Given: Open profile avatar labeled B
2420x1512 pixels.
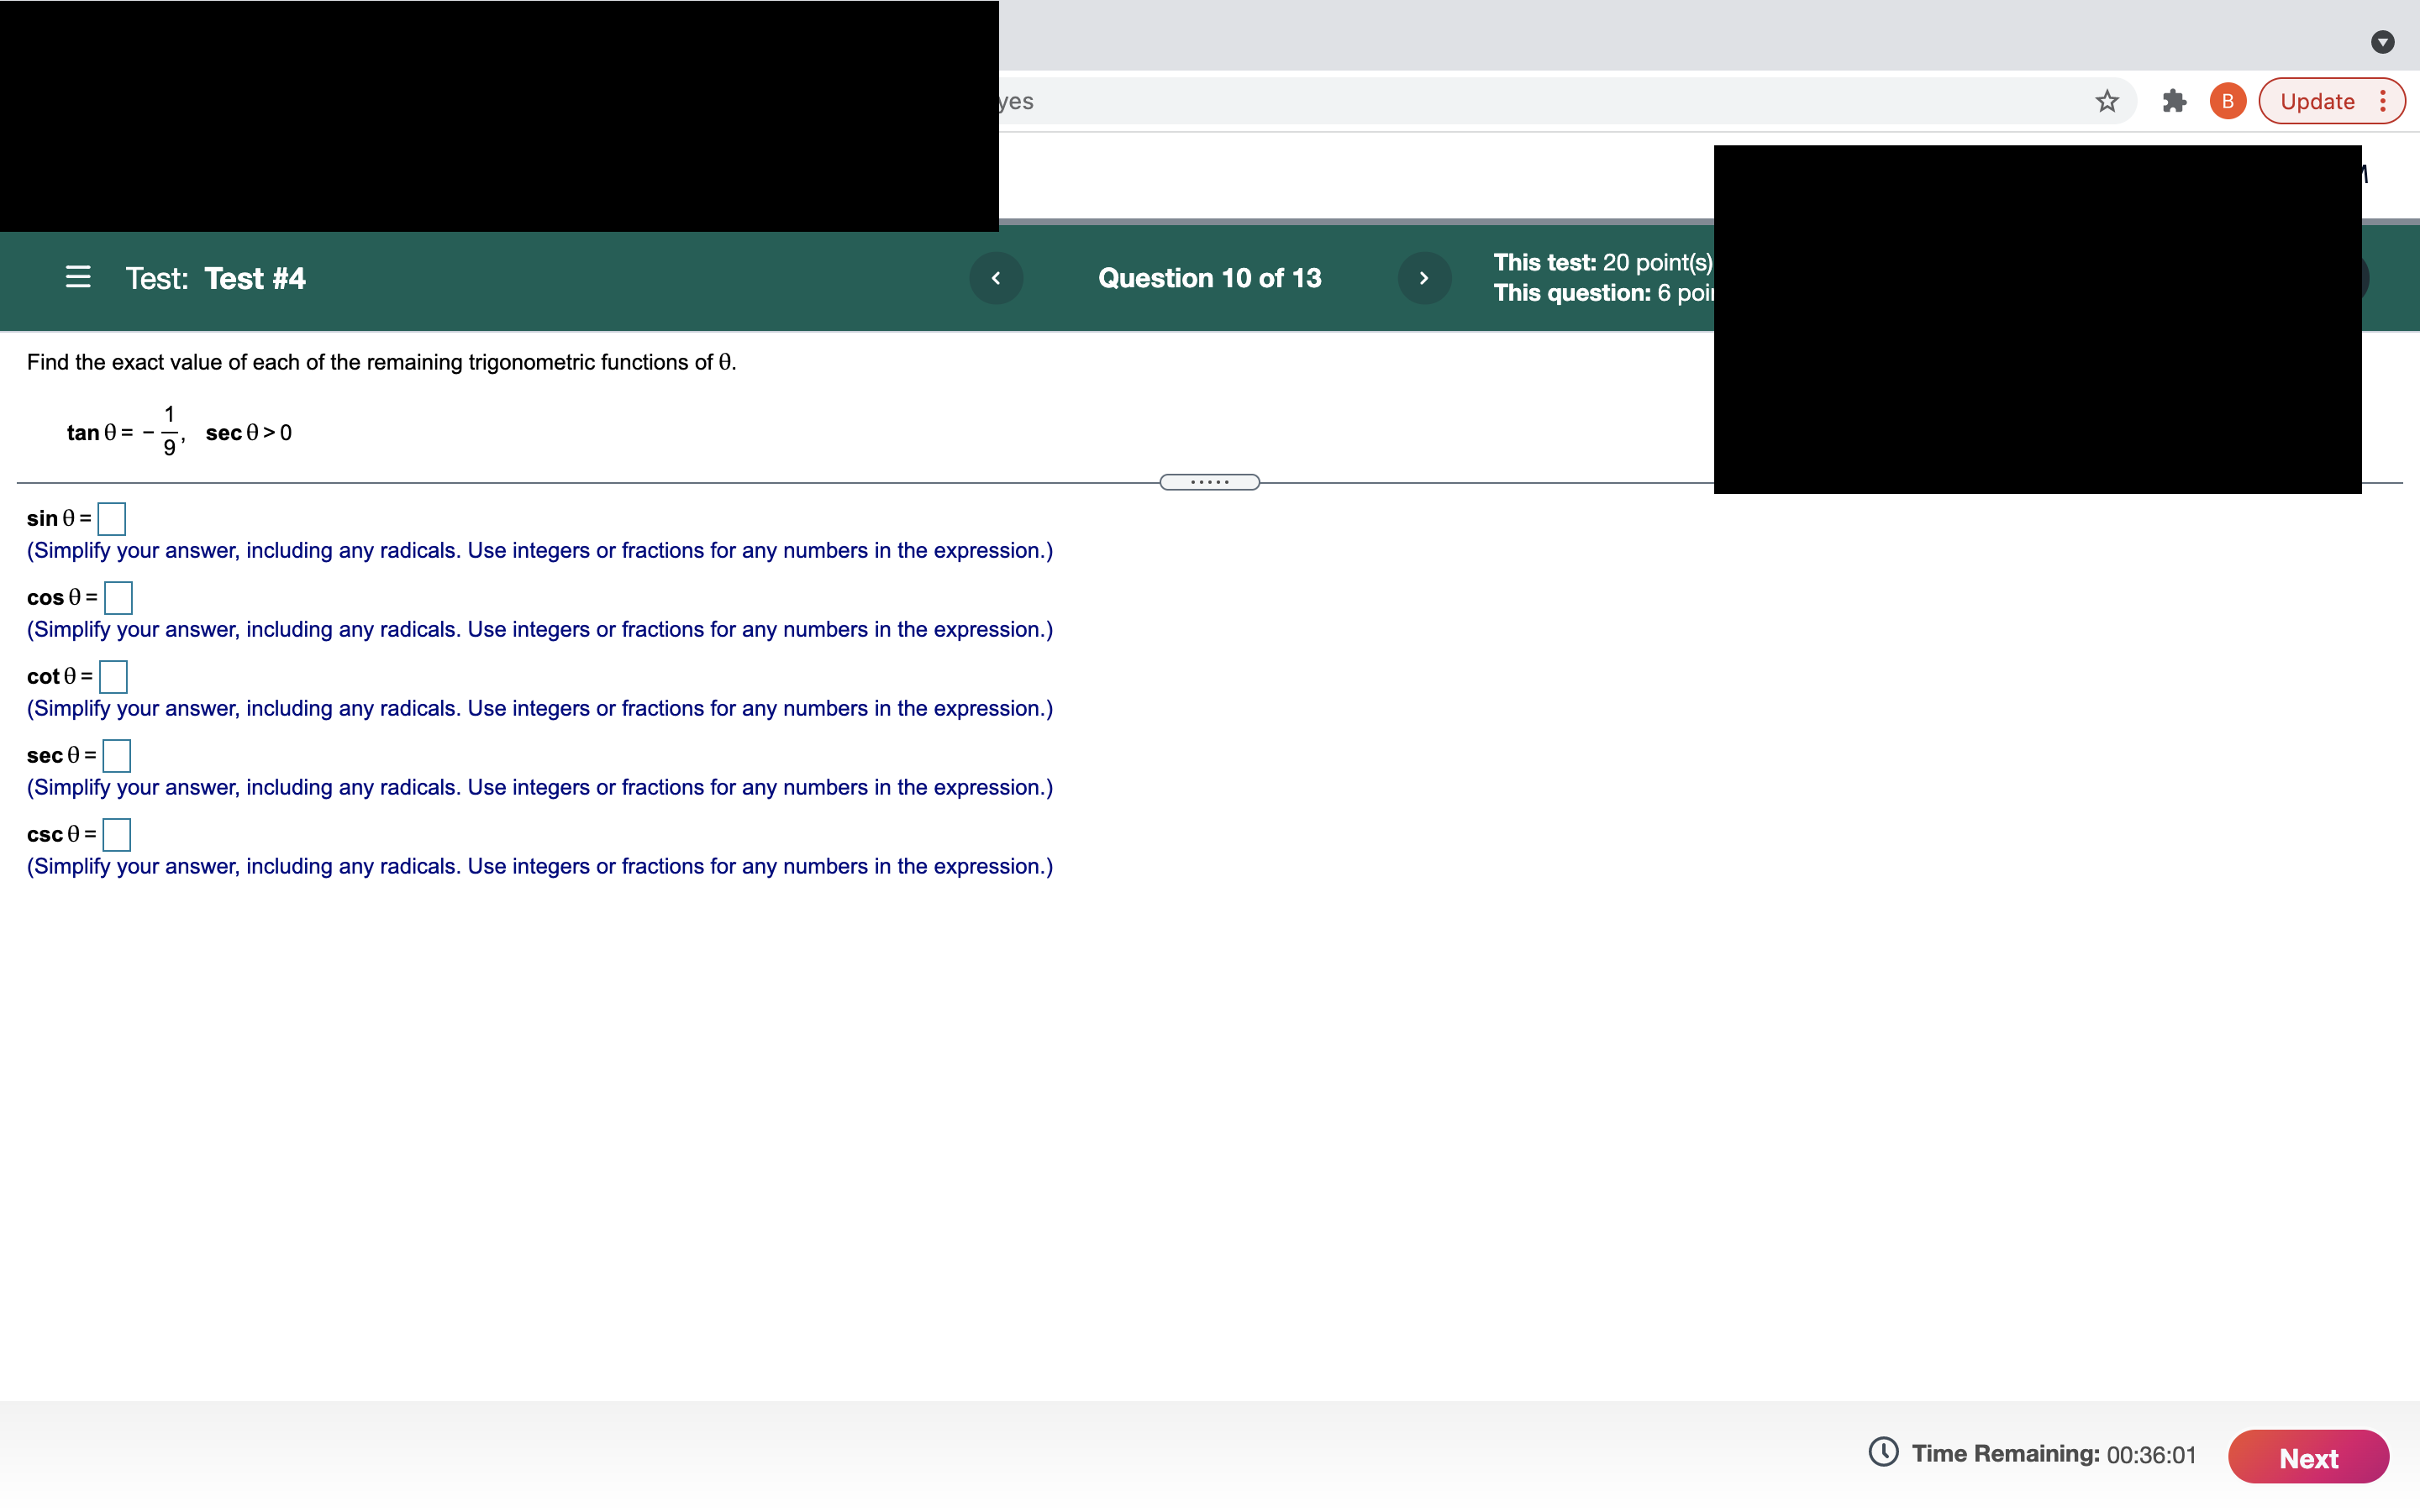Looking at the screenshot, I should 2227,101.
